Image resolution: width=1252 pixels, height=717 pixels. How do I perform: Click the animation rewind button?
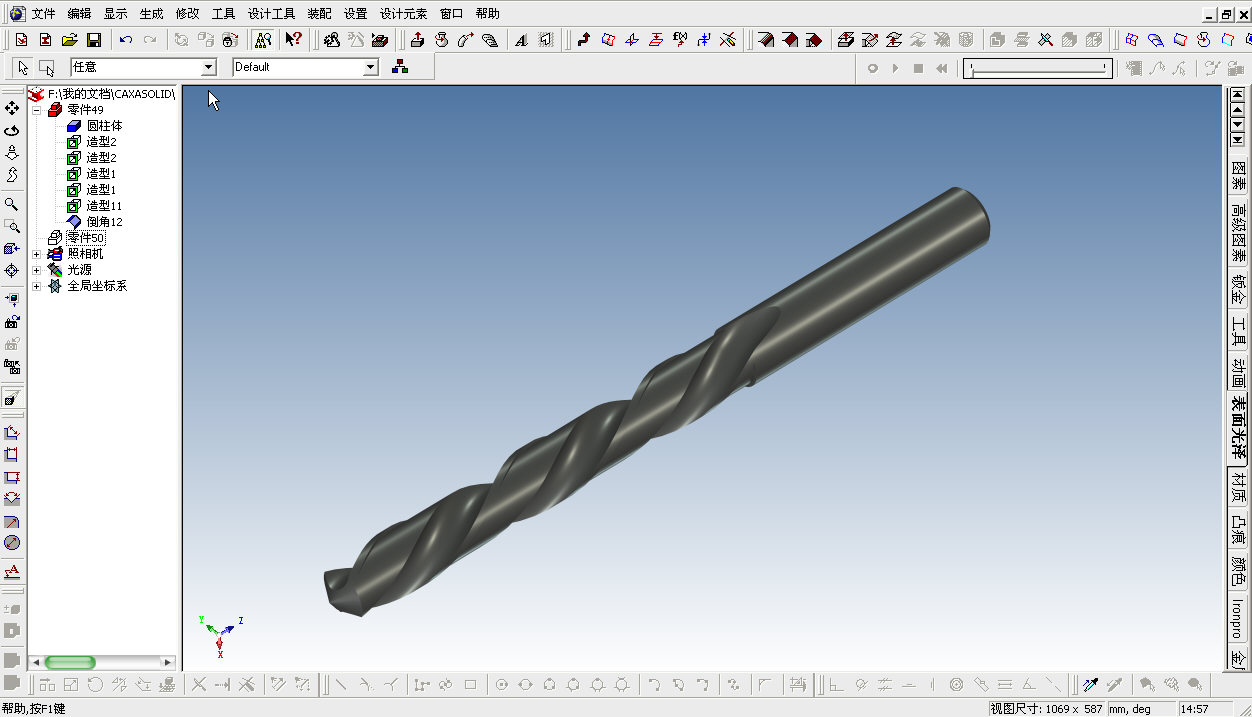941,68
